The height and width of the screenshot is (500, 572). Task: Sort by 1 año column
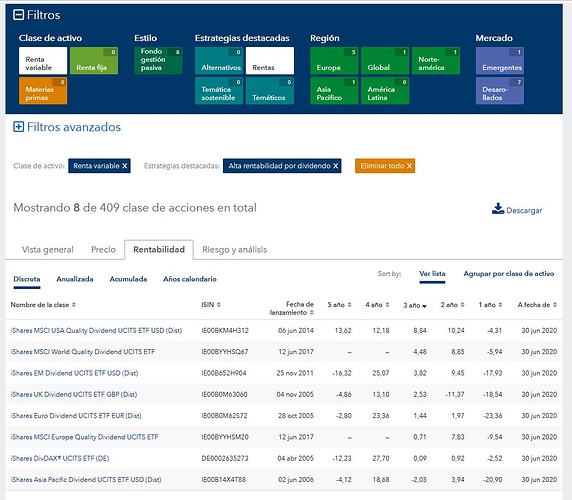tap(490, 305)
